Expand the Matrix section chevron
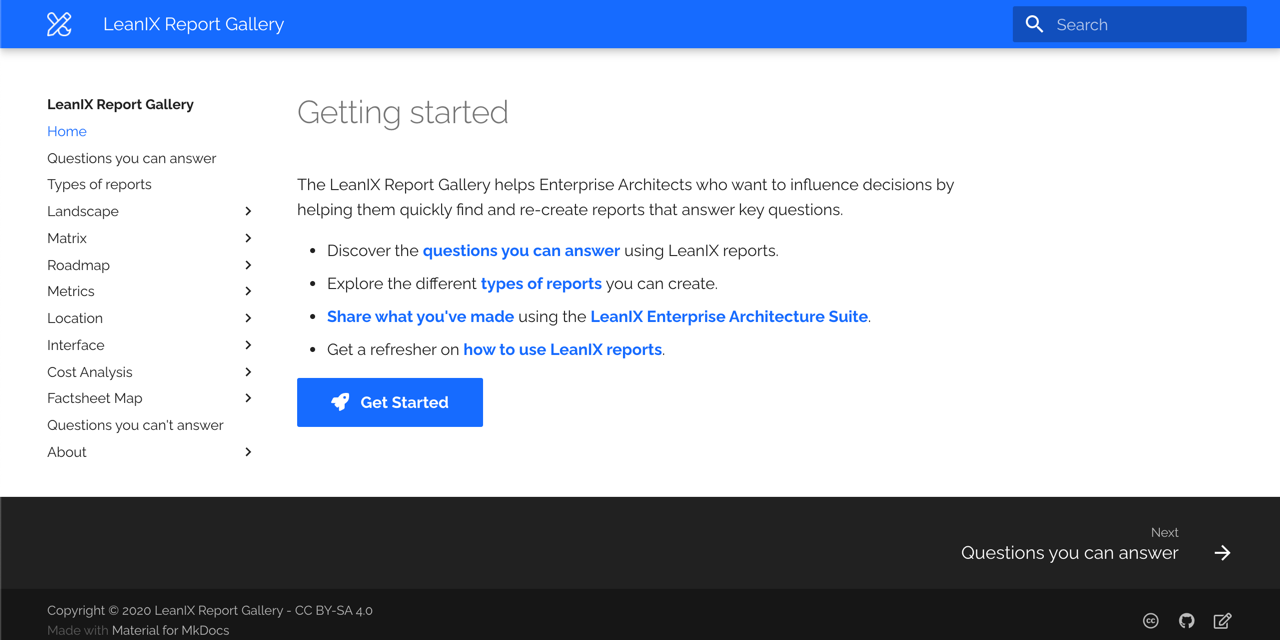Screen dimensions: 1280x640 (x=248, y=238)
